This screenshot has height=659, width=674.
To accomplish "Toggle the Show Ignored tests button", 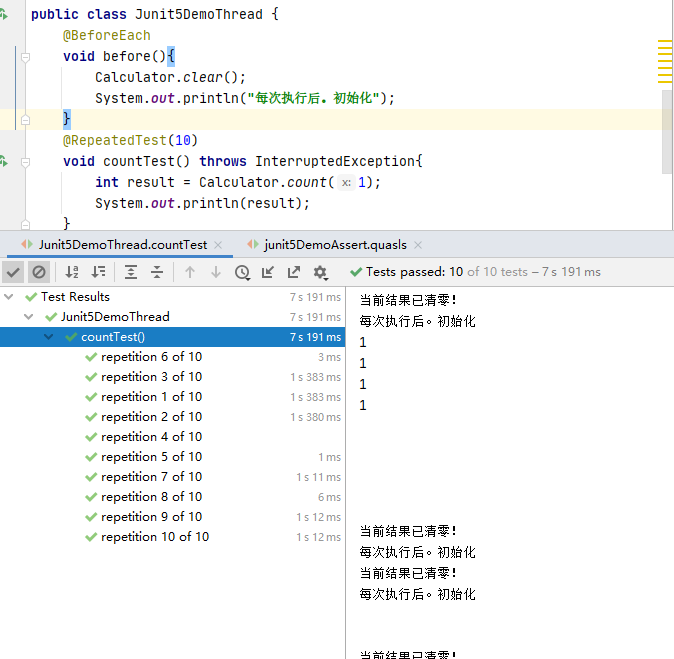I will point(39,272).
